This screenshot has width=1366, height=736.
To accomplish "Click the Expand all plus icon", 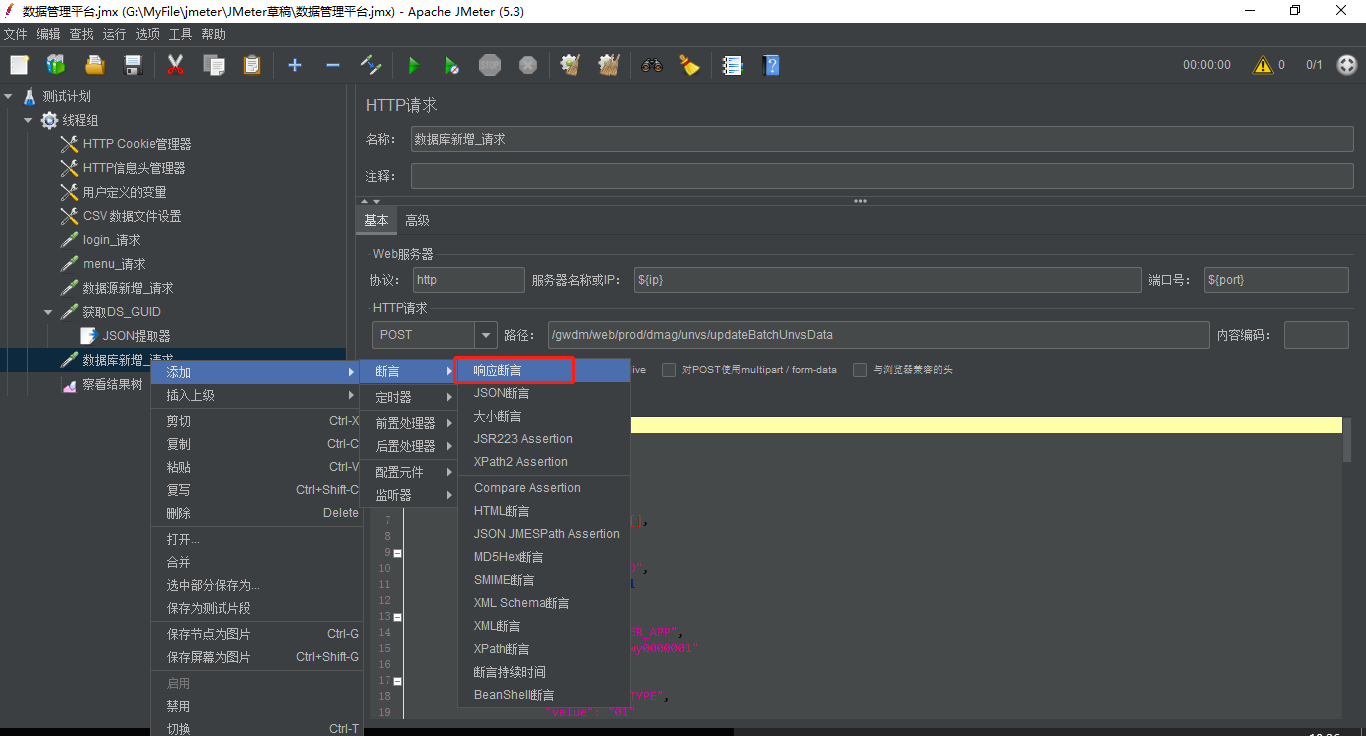I will (295, 65).
